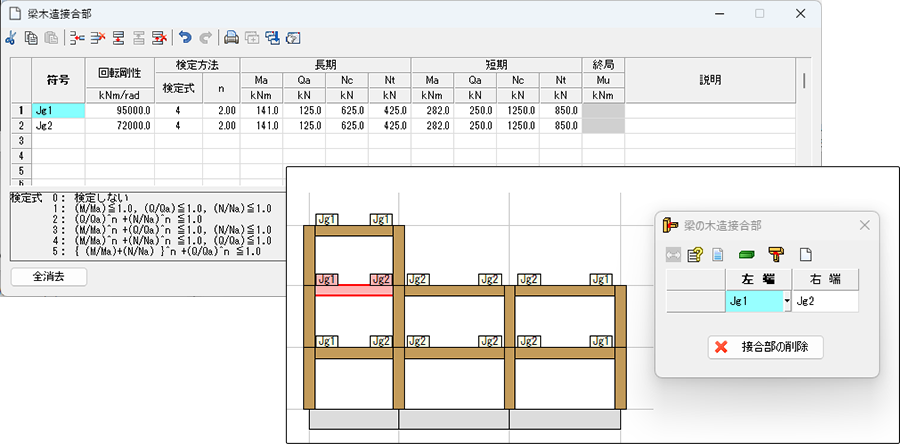The image size is (900, 444).
Task: Click the 右端 Jg2 field
Action: click(x=825, y=300)
